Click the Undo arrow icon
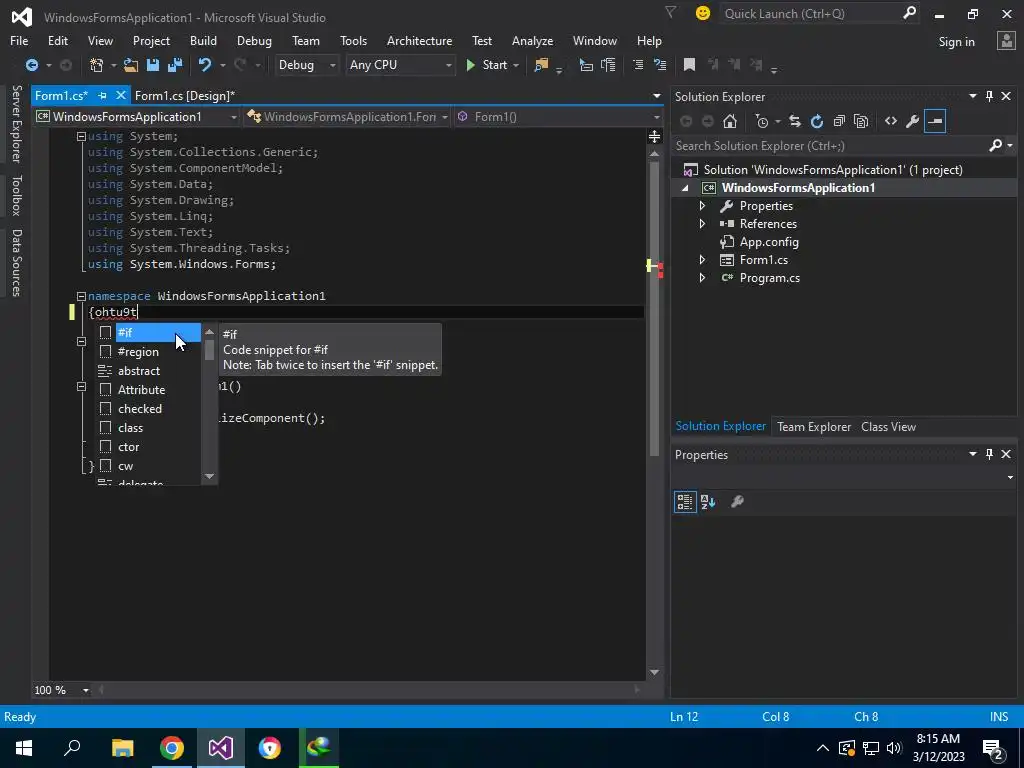 (204, 65)
